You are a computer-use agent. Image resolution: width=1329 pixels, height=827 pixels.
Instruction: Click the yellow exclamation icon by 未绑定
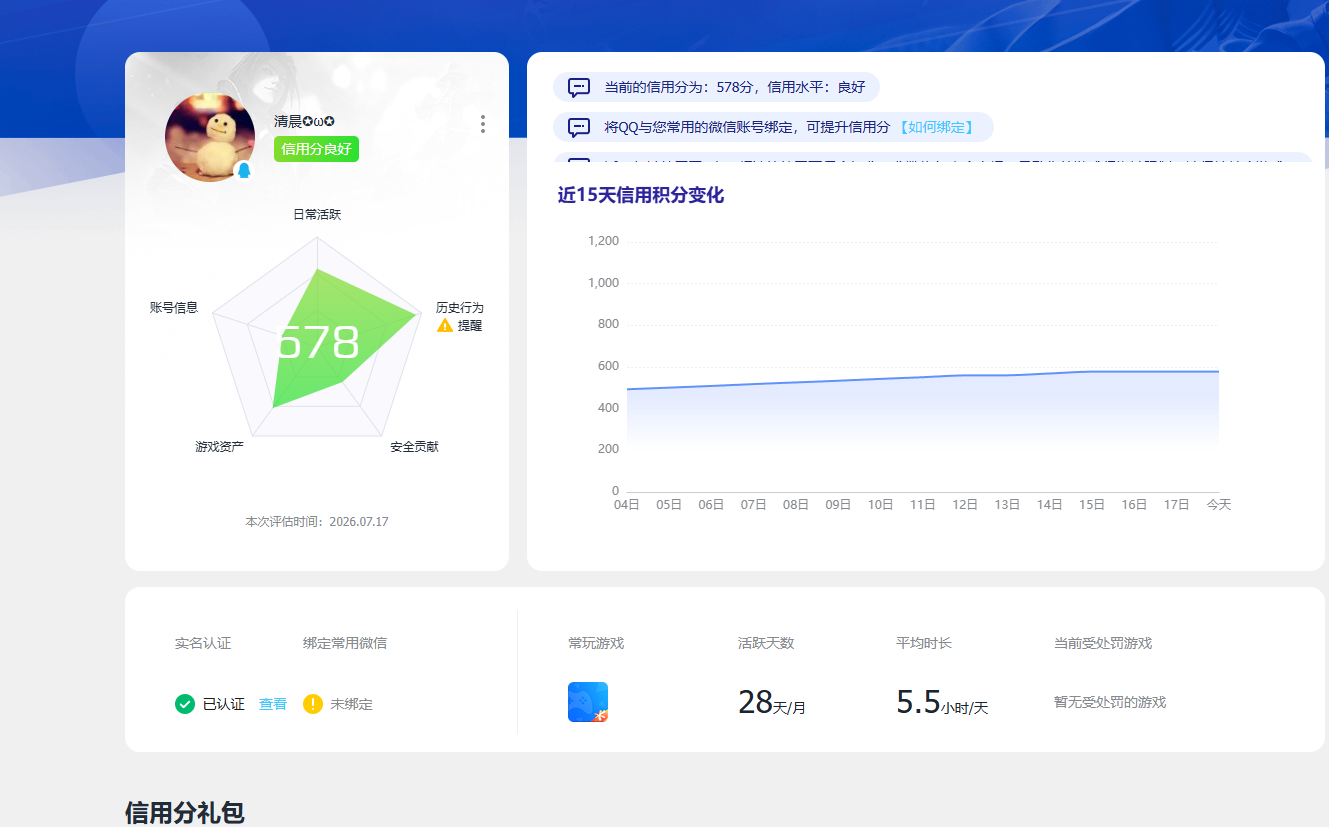[x=313, y=704]
